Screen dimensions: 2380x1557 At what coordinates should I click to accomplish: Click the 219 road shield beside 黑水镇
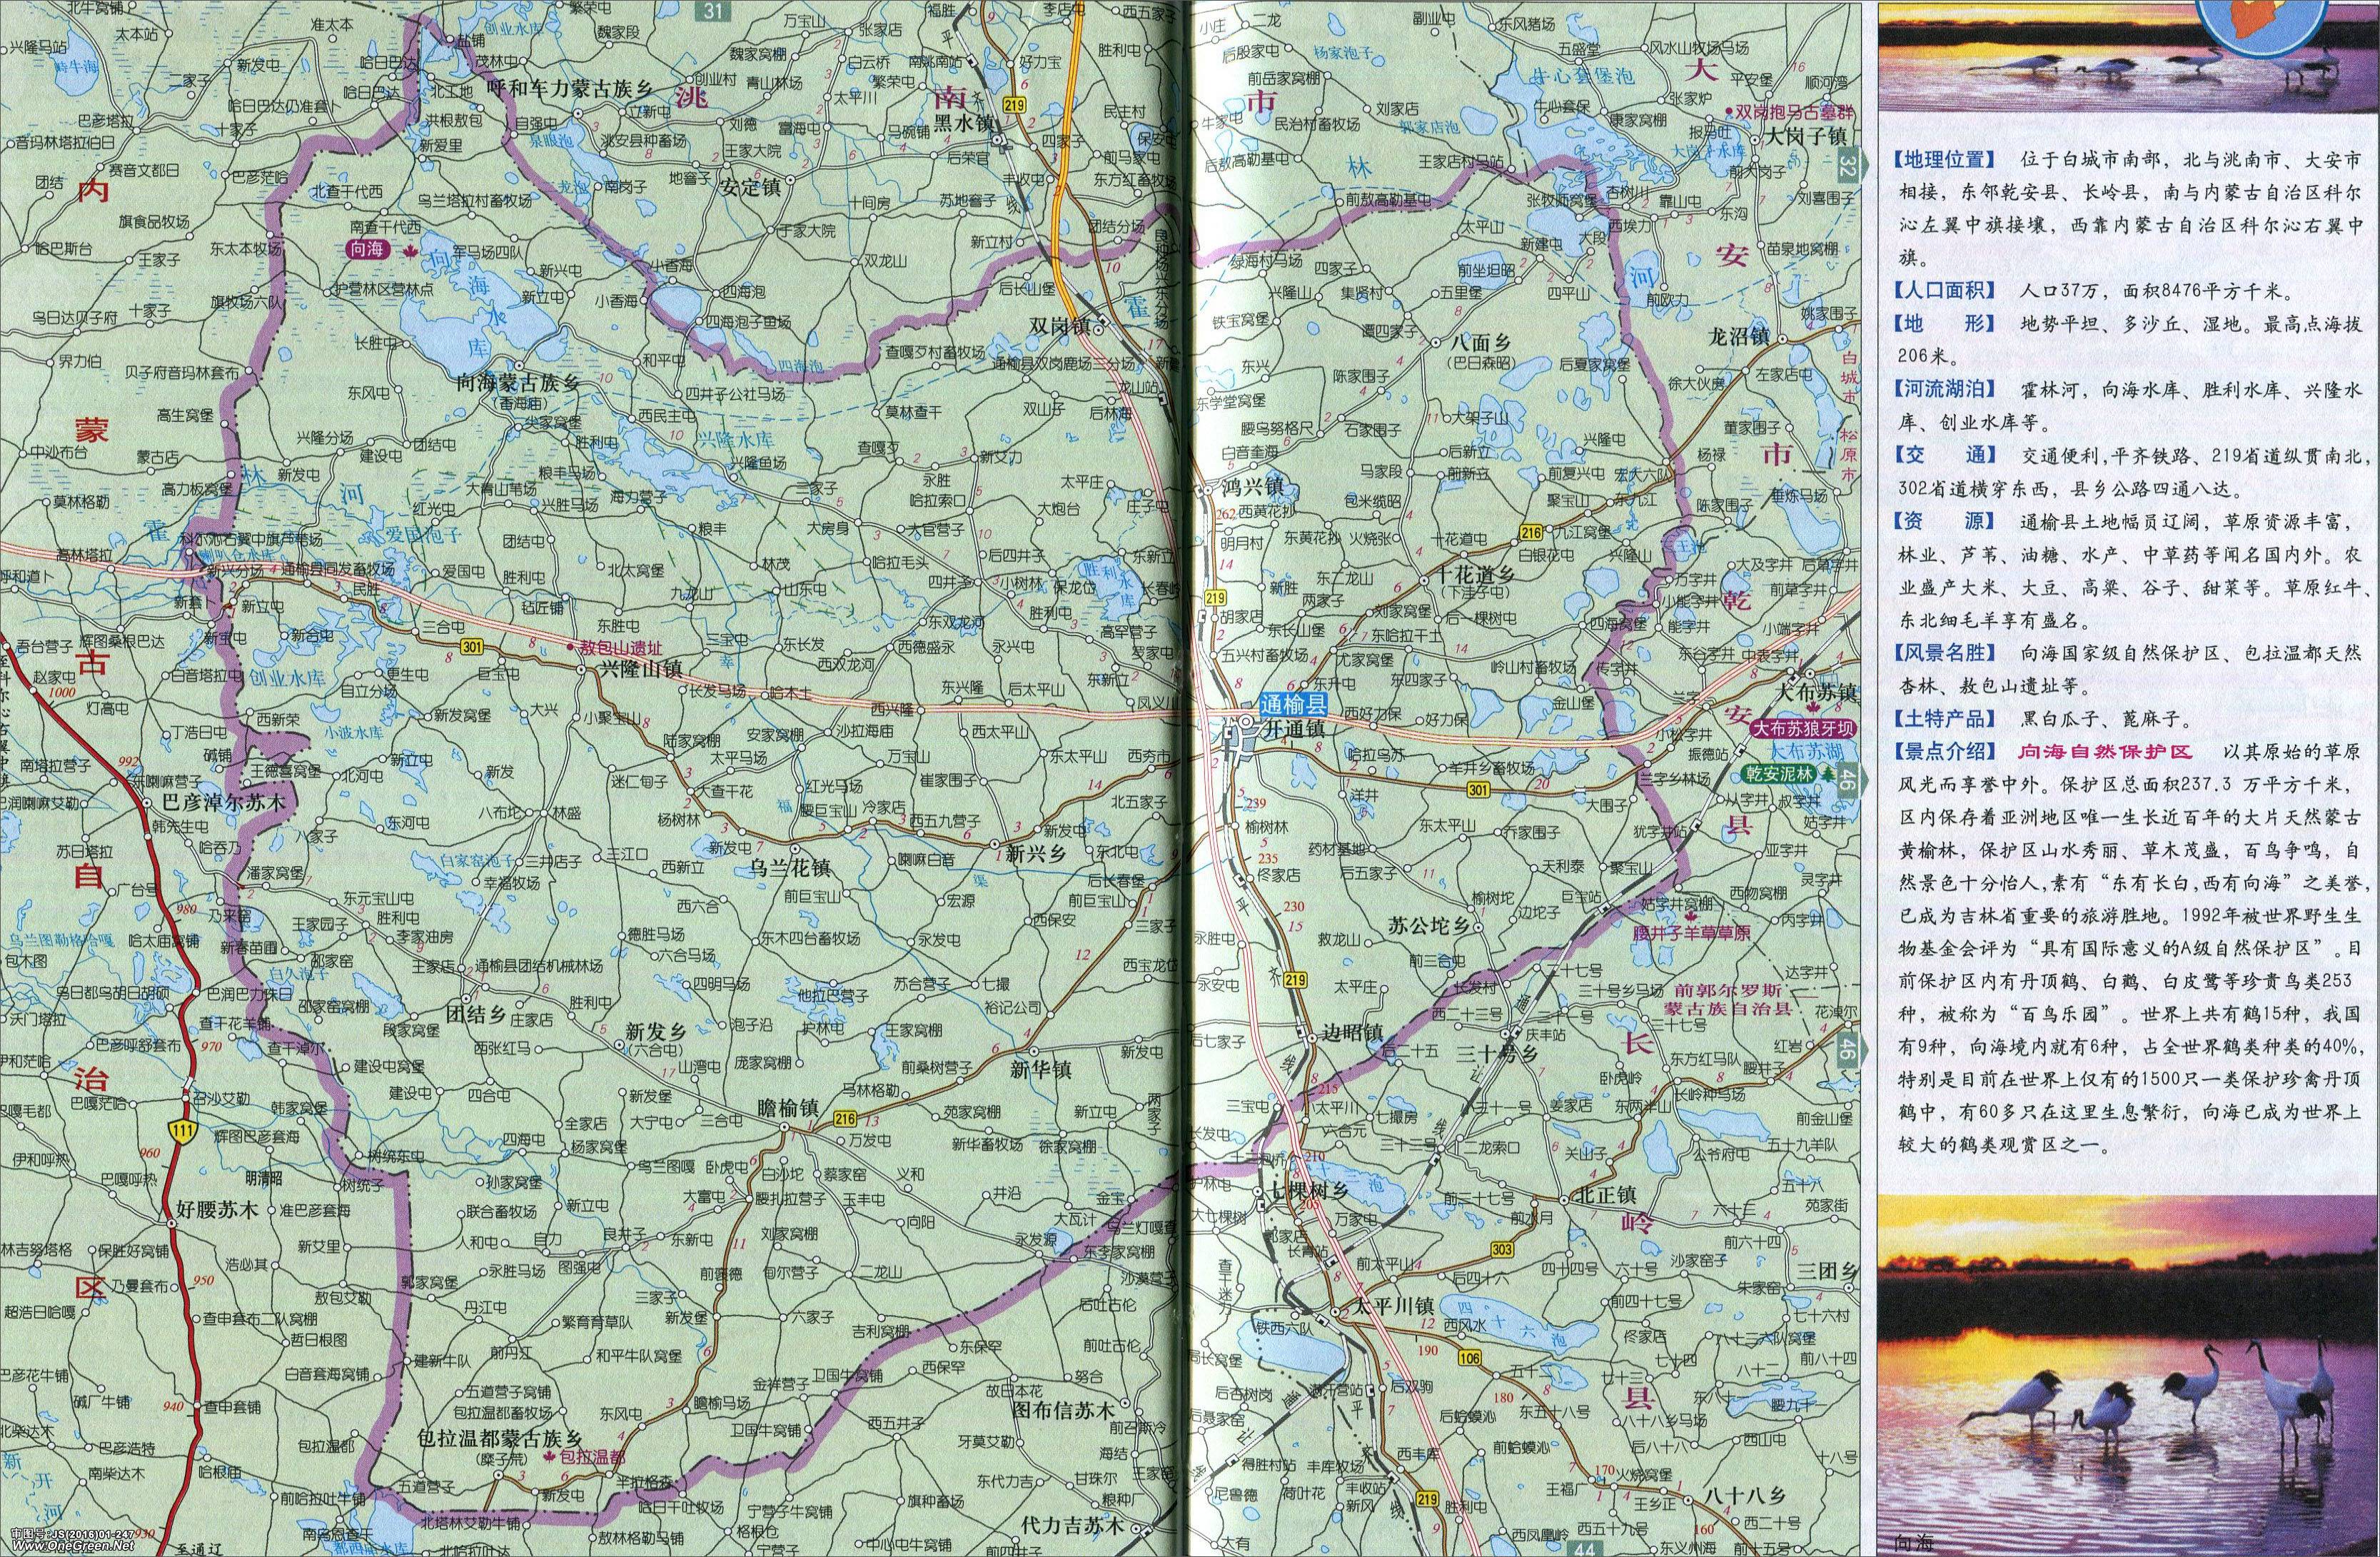point(1016,105)
